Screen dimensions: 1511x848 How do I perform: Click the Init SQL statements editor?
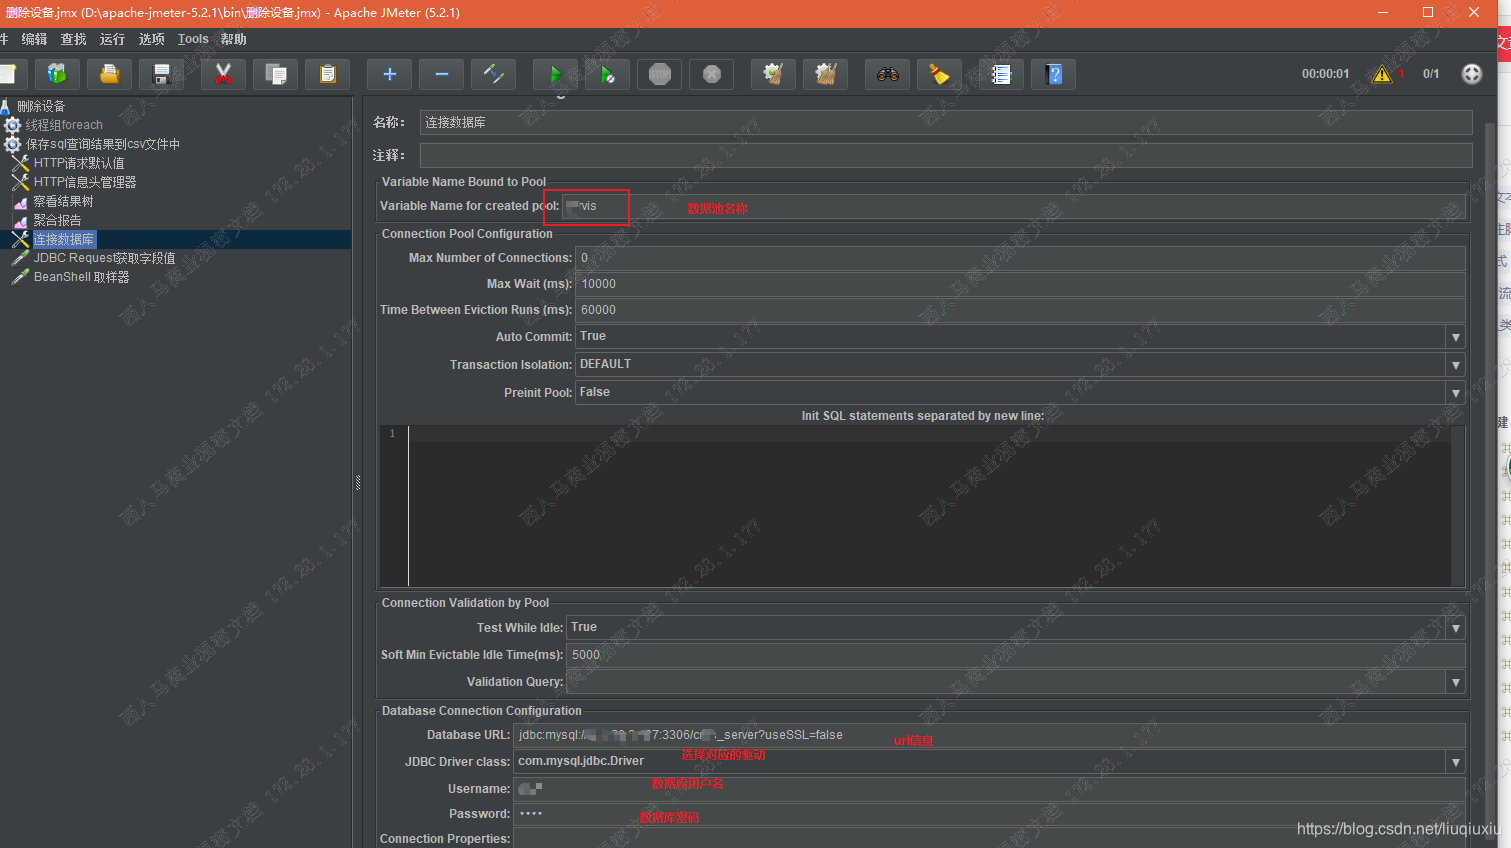click(x=929, y=506)
